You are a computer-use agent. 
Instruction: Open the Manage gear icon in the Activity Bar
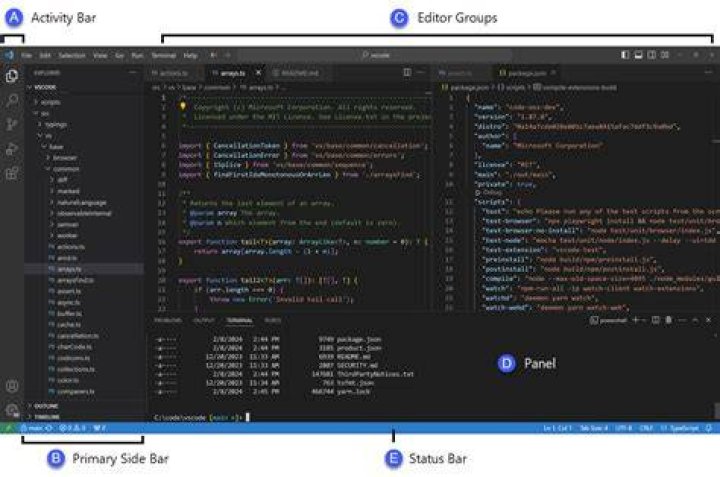(x=12, y=410)
